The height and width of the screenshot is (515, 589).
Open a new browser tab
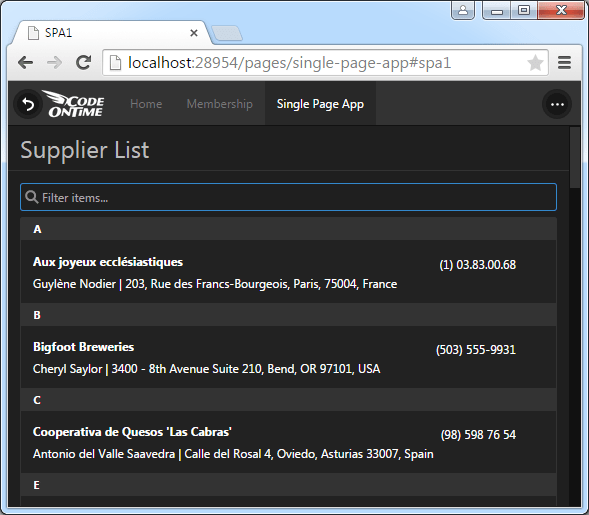pyautogui.click(x=227, y=33)
